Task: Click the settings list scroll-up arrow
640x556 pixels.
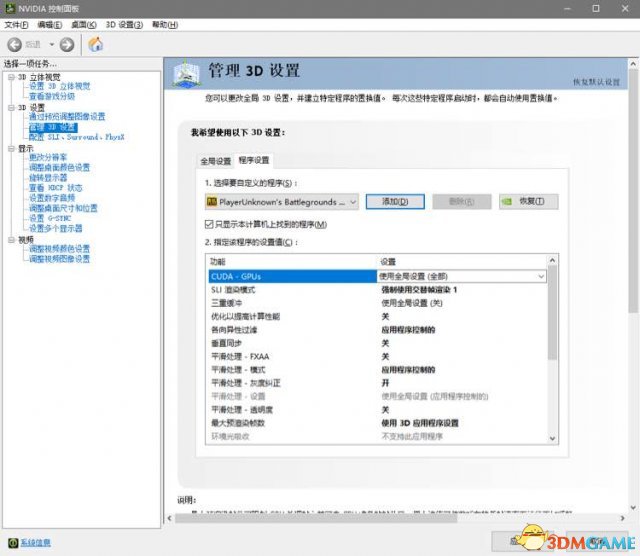Action: click(552, 260)
